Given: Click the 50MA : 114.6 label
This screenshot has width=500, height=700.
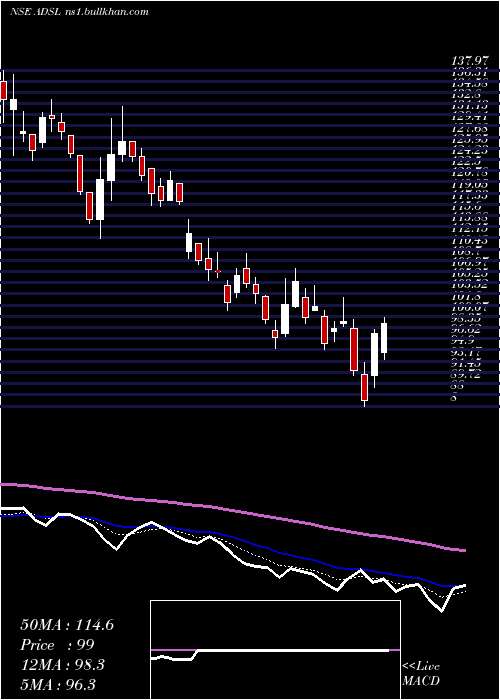Looking at the screenshot, I should pyautogui.click(x=67, y=625).
